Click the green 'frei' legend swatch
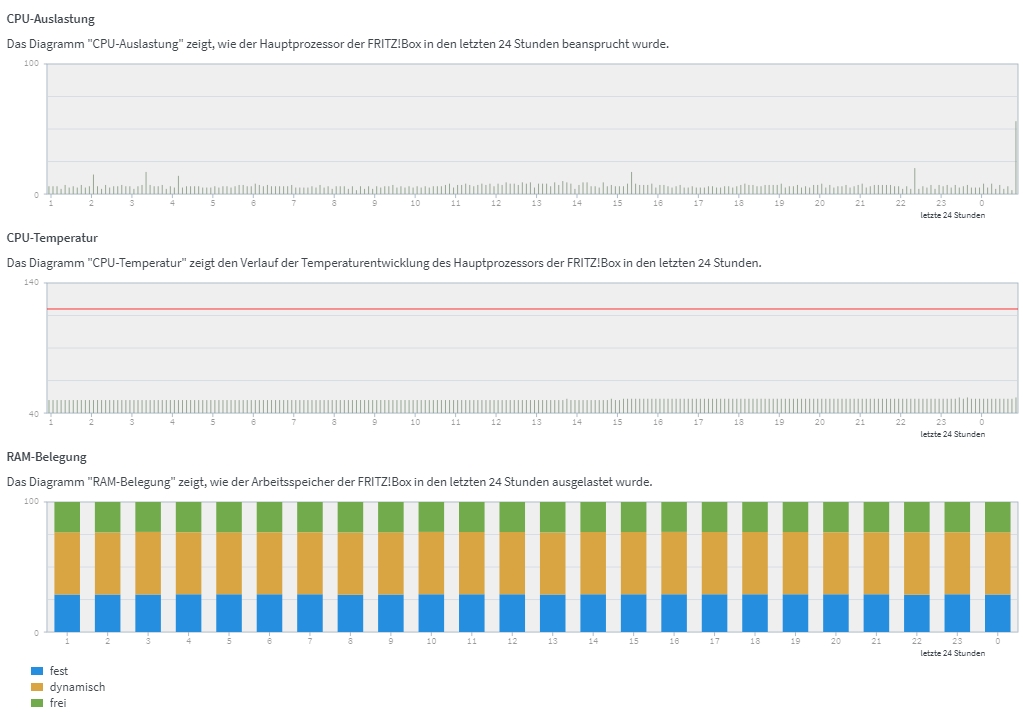Screen dimensions: 1023x712 37,703
